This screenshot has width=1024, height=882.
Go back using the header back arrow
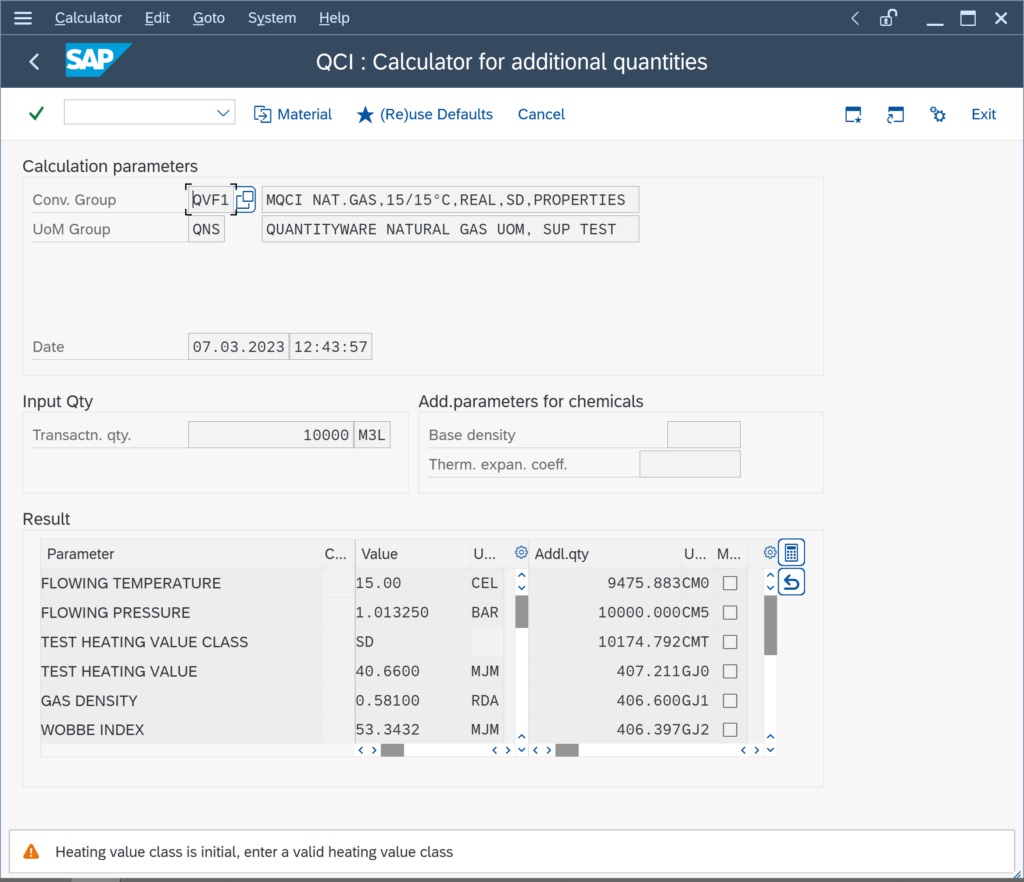[x=35, y=62]
